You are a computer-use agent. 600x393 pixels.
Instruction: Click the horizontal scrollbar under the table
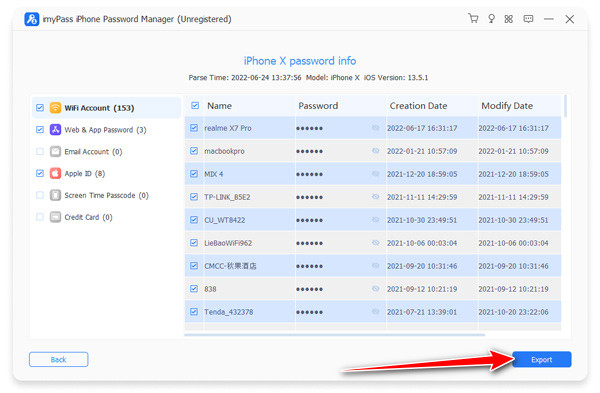334,335
